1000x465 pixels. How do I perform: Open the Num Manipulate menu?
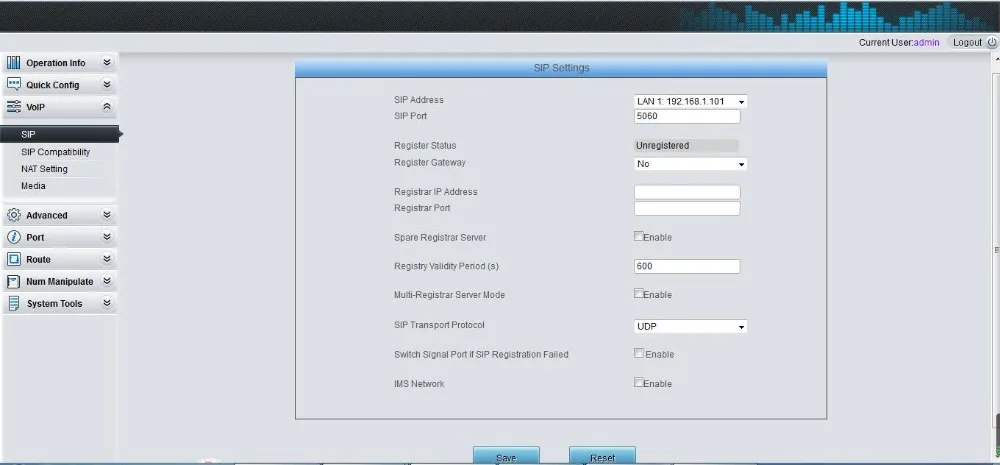point(59,281)
